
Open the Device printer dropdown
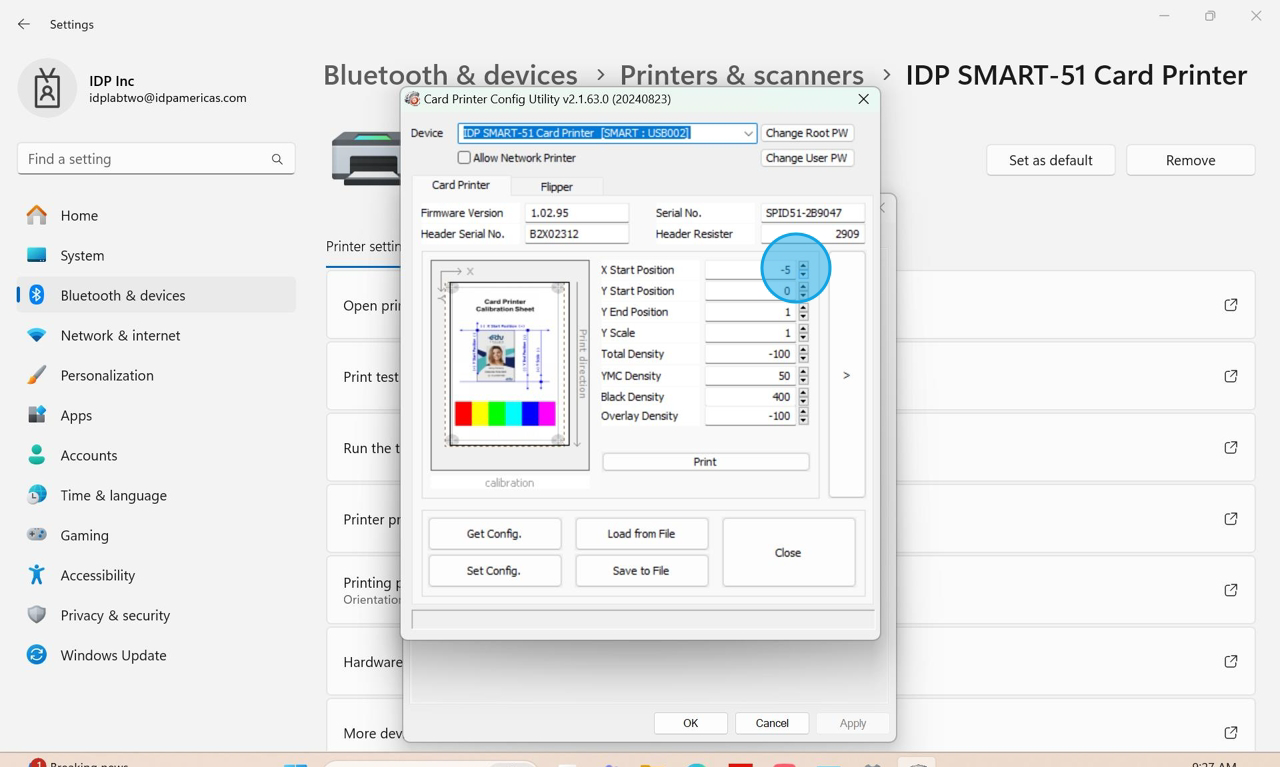coord(747,133)
